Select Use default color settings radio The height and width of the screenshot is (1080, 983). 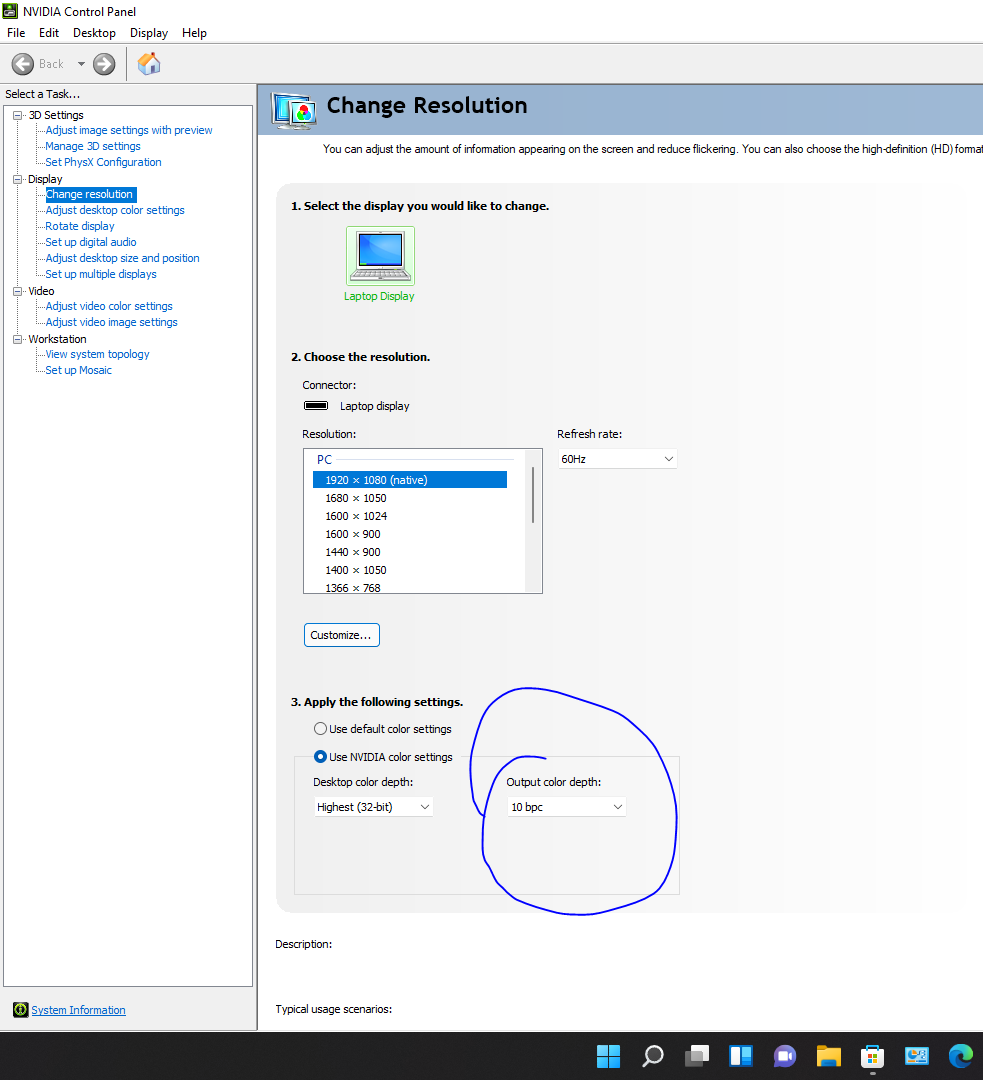[x=320, y=729]
